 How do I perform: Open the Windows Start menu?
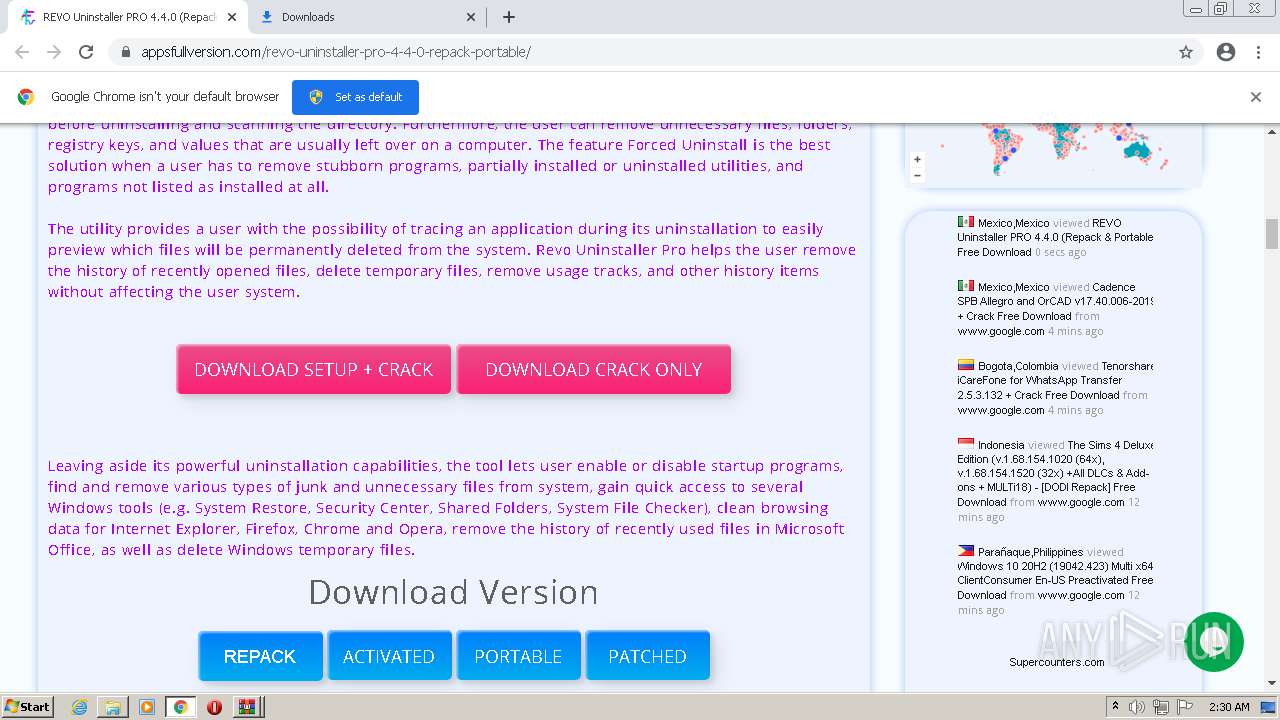(28, 707)
